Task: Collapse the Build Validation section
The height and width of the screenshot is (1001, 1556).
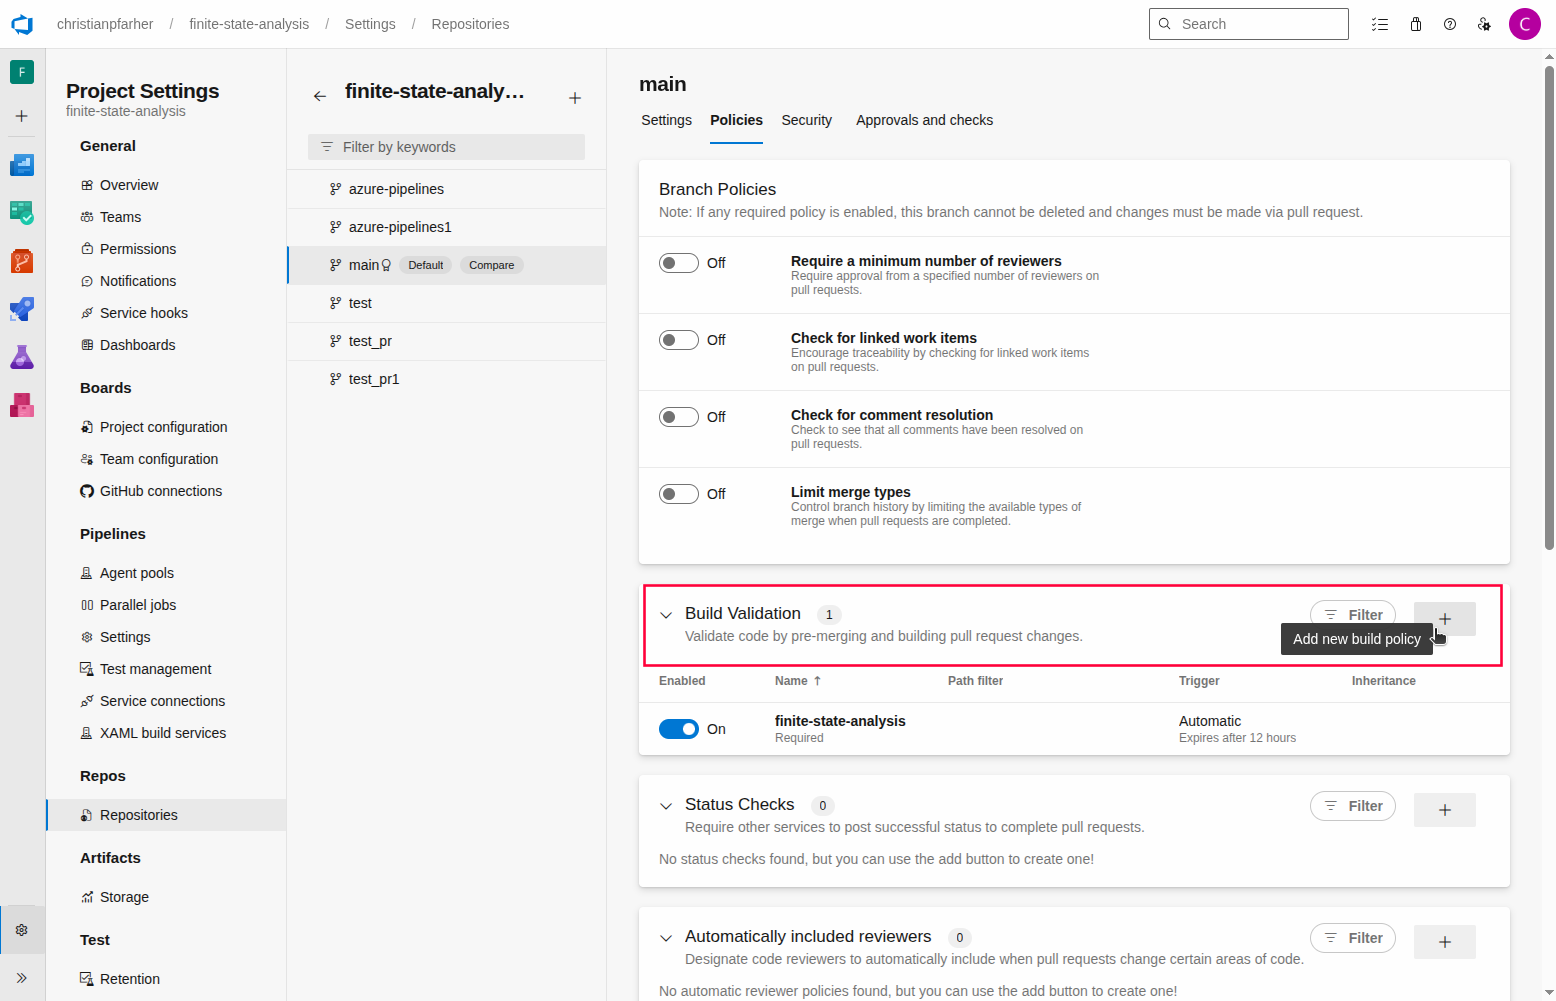Action: click(666, 615)
